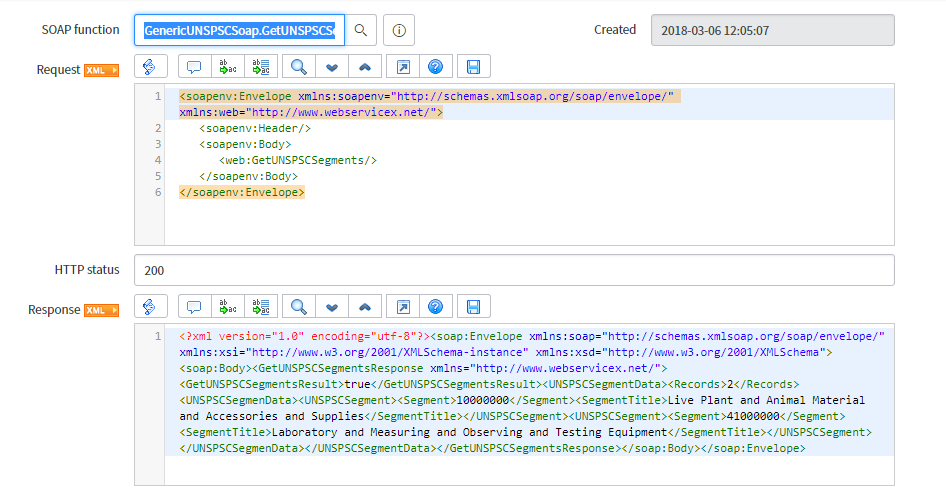Screen dimensions: 946x493
Task: Click Find Next down arrow in Request toolbar
Action: point(332,67)
